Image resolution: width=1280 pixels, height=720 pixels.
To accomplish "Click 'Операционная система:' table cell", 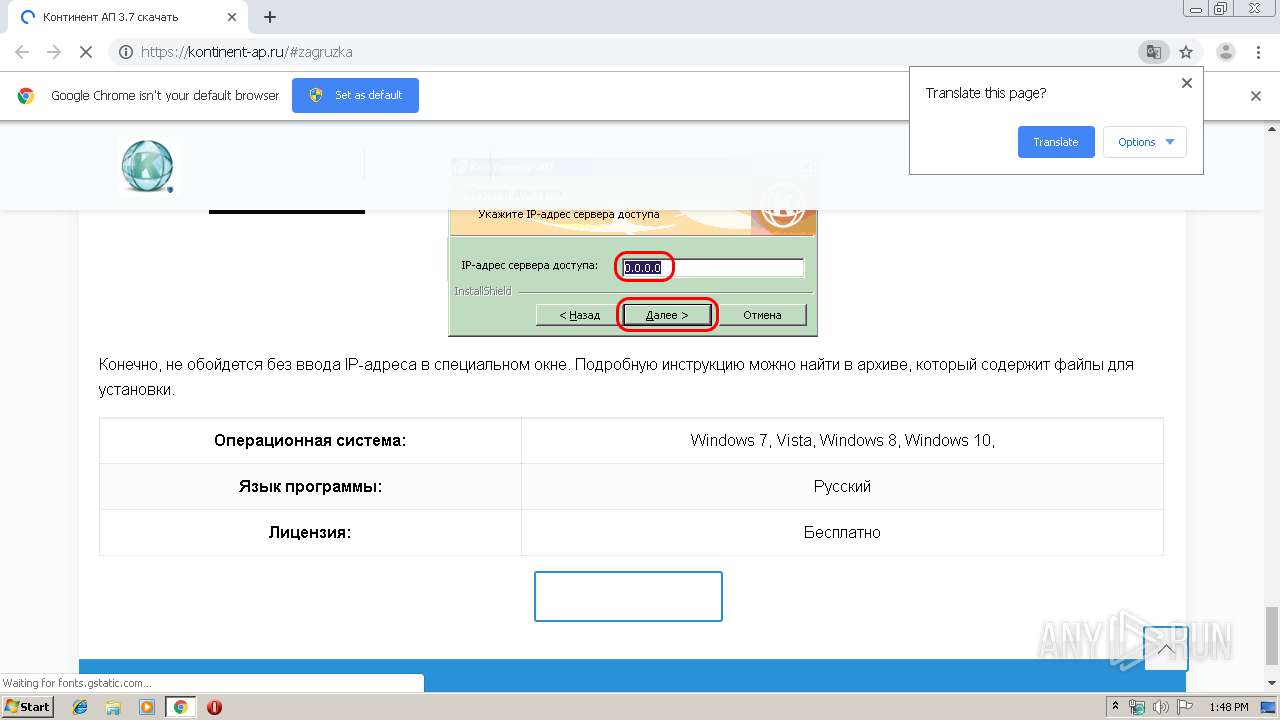I will (310, 440).
